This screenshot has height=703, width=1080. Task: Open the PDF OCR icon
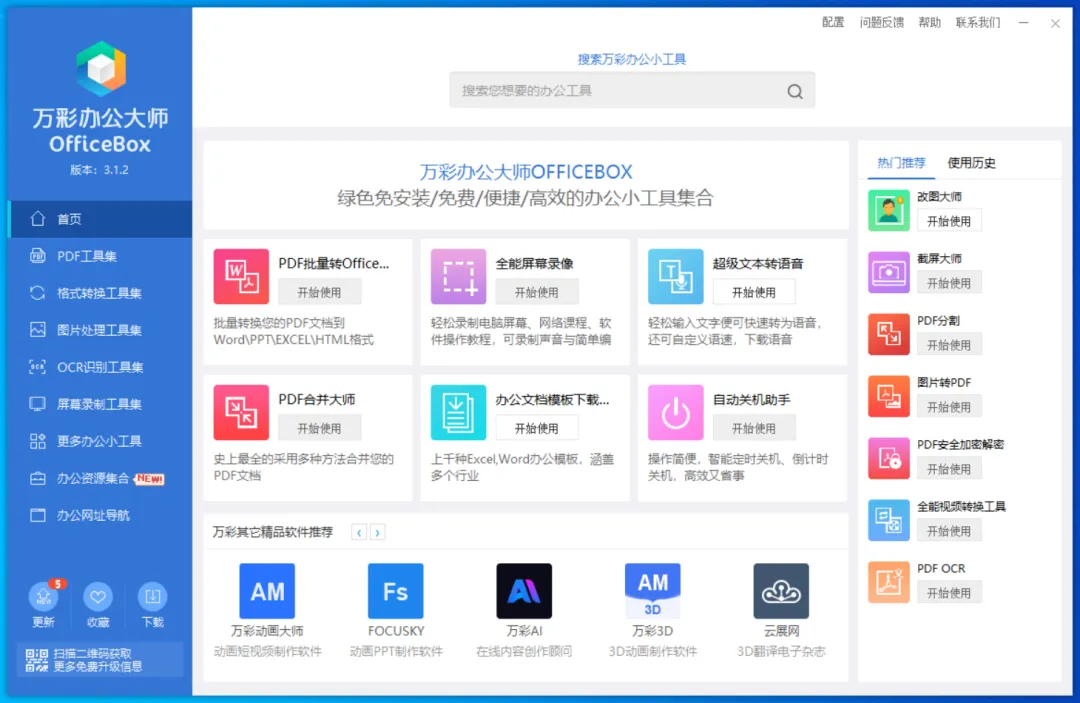[x=889, y=582]
